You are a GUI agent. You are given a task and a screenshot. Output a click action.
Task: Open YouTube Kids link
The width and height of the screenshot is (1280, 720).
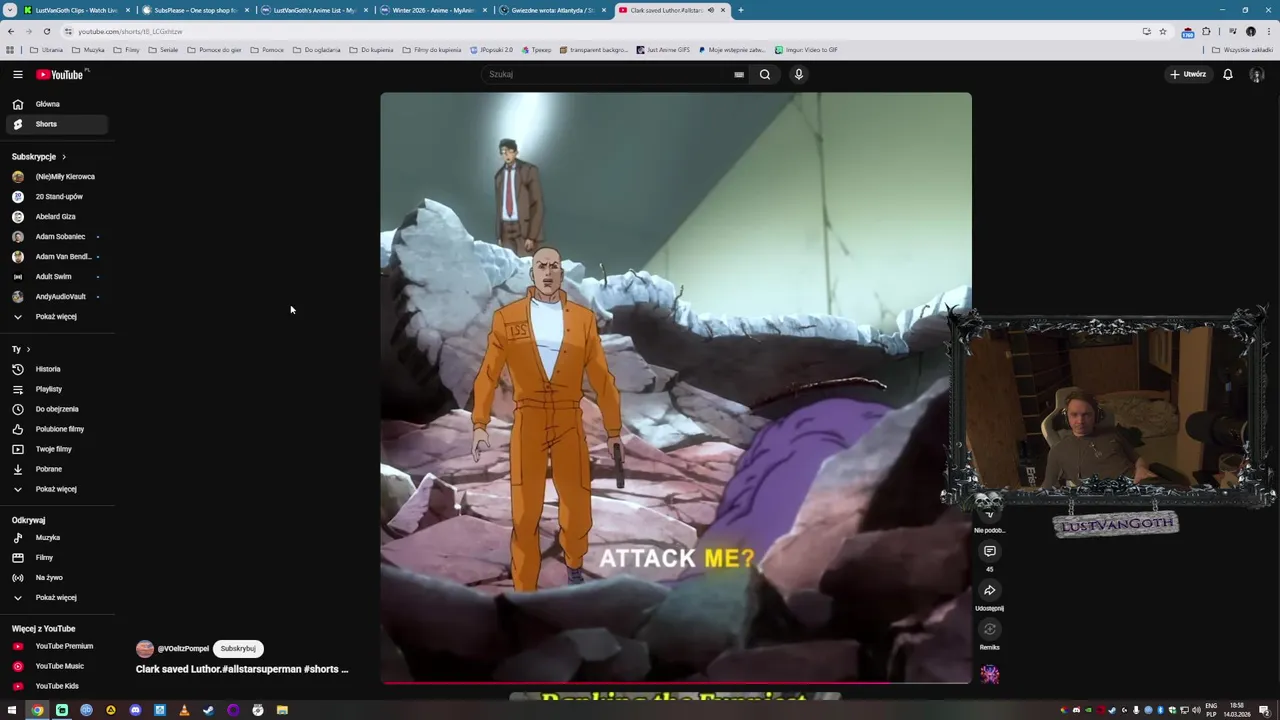click(57, 686)
